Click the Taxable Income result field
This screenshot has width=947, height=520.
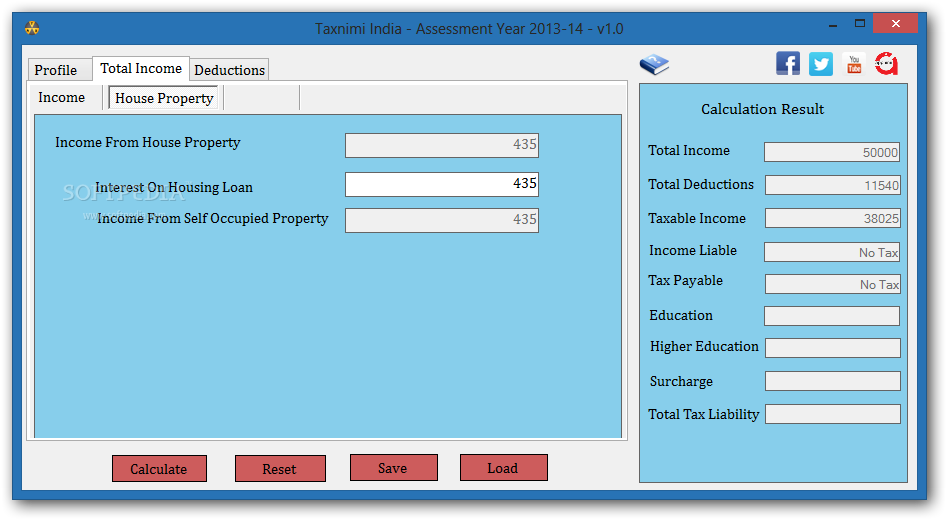pyautogui.click(x=832, y=218)
